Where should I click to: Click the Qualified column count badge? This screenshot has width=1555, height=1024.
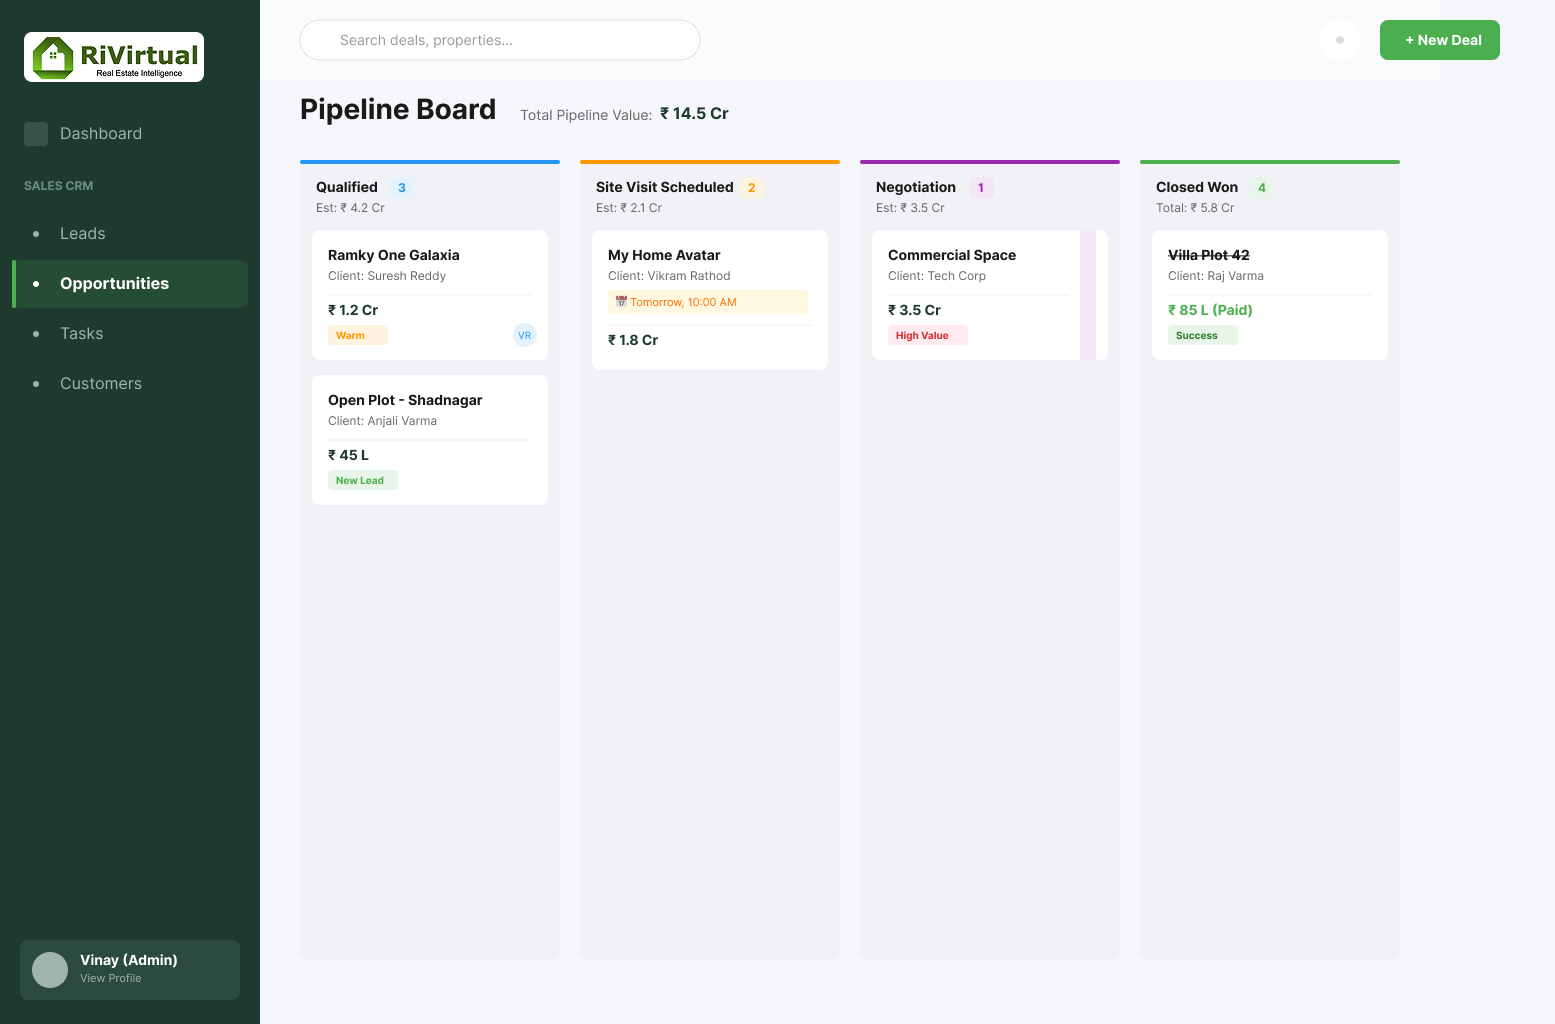[x=402, y=188]
